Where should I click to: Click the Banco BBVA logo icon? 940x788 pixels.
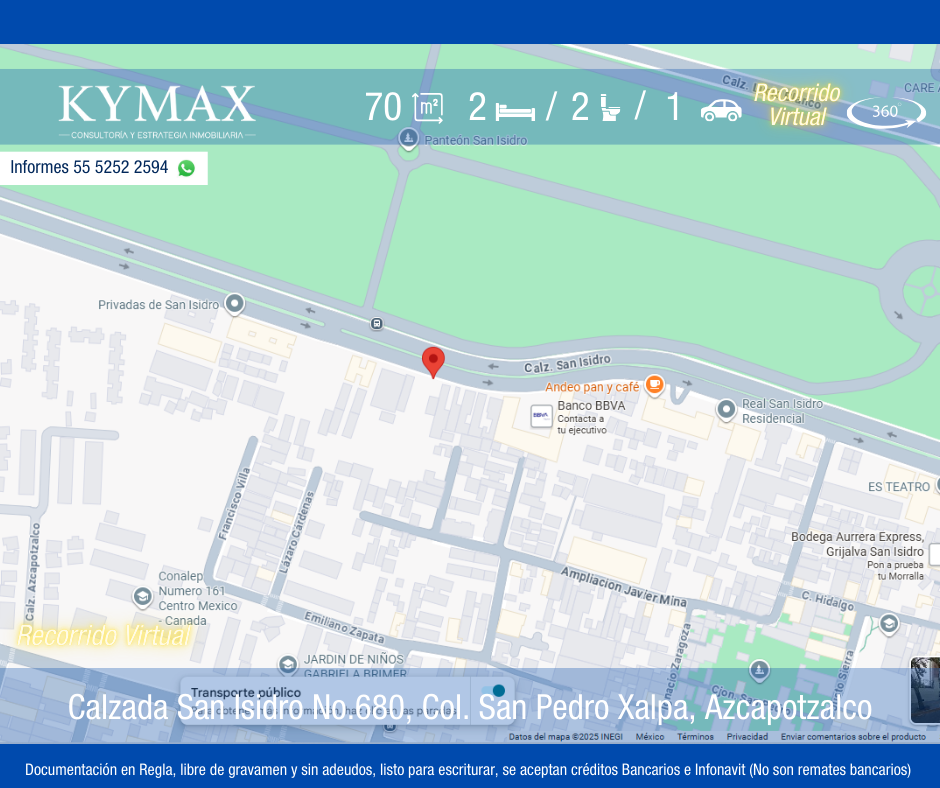[541, 416]
